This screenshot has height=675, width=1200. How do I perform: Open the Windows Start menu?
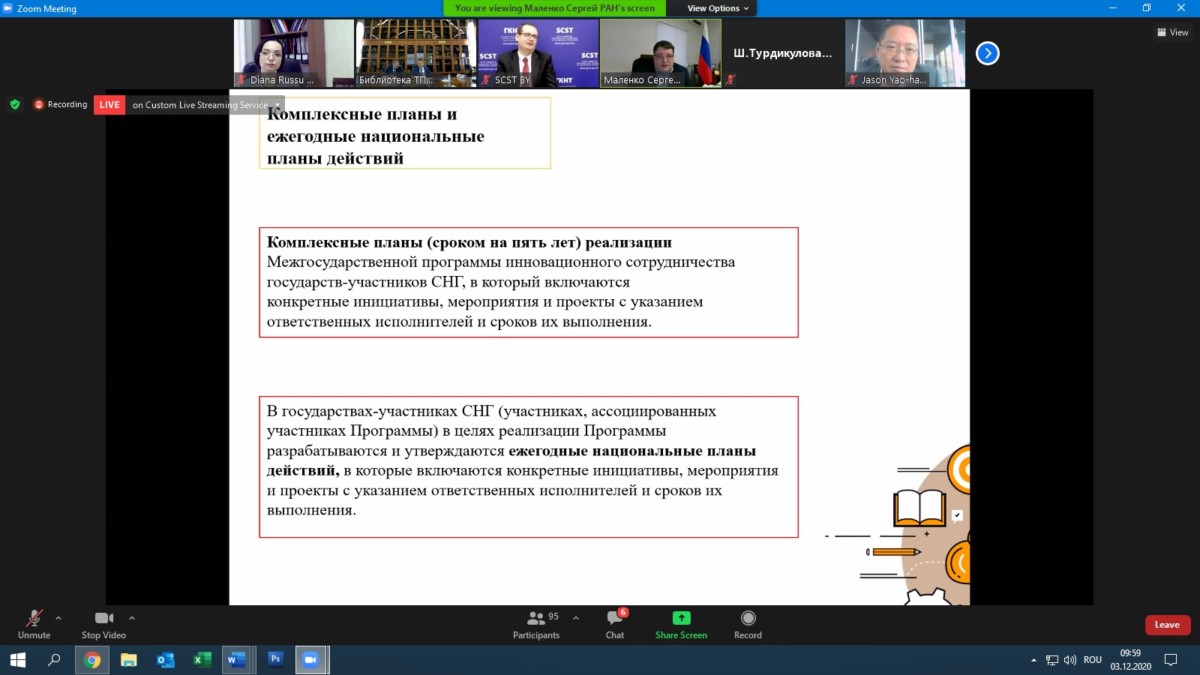(x=18, y=660)
